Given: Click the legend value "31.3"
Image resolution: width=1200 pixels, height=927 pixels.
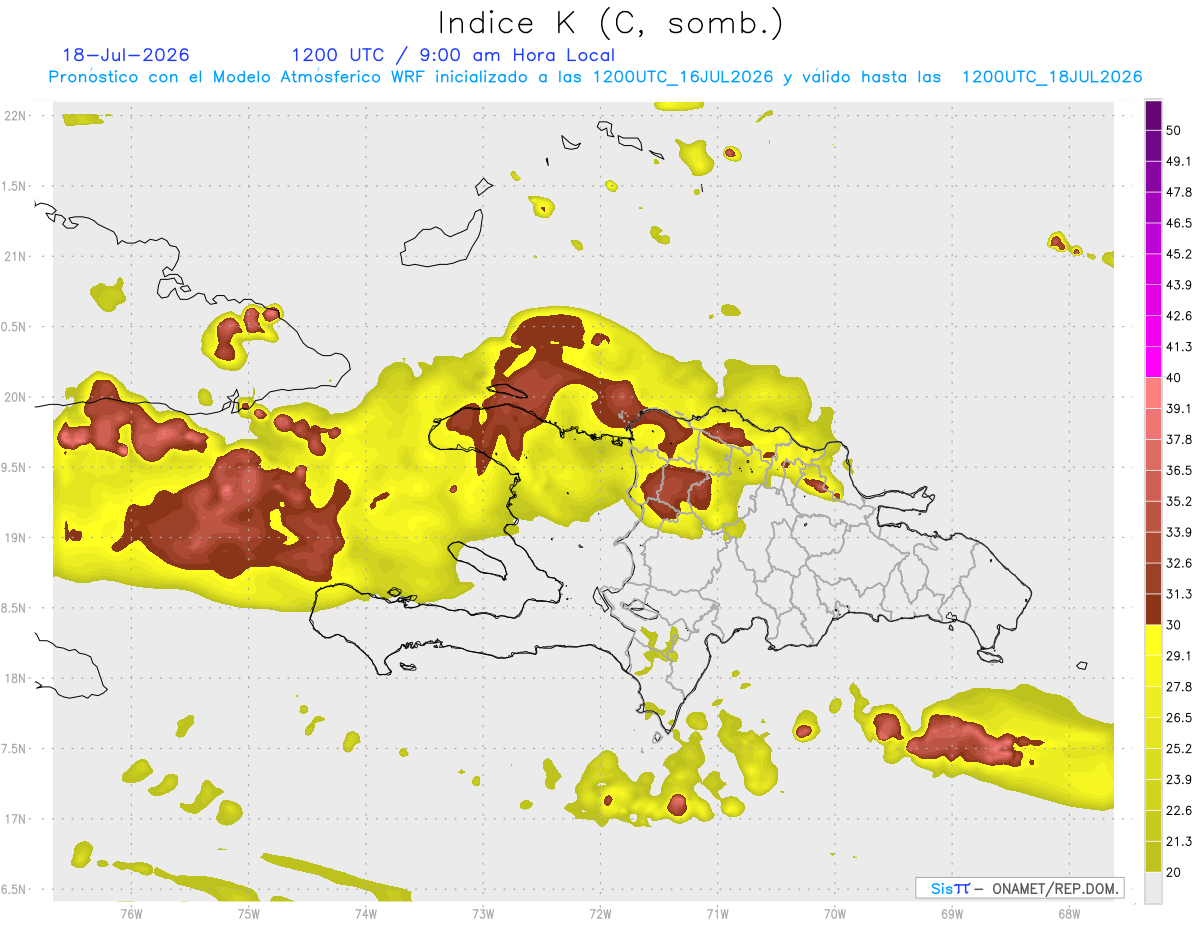Looking at the screenshot, I should click(x=1179, y=594).
